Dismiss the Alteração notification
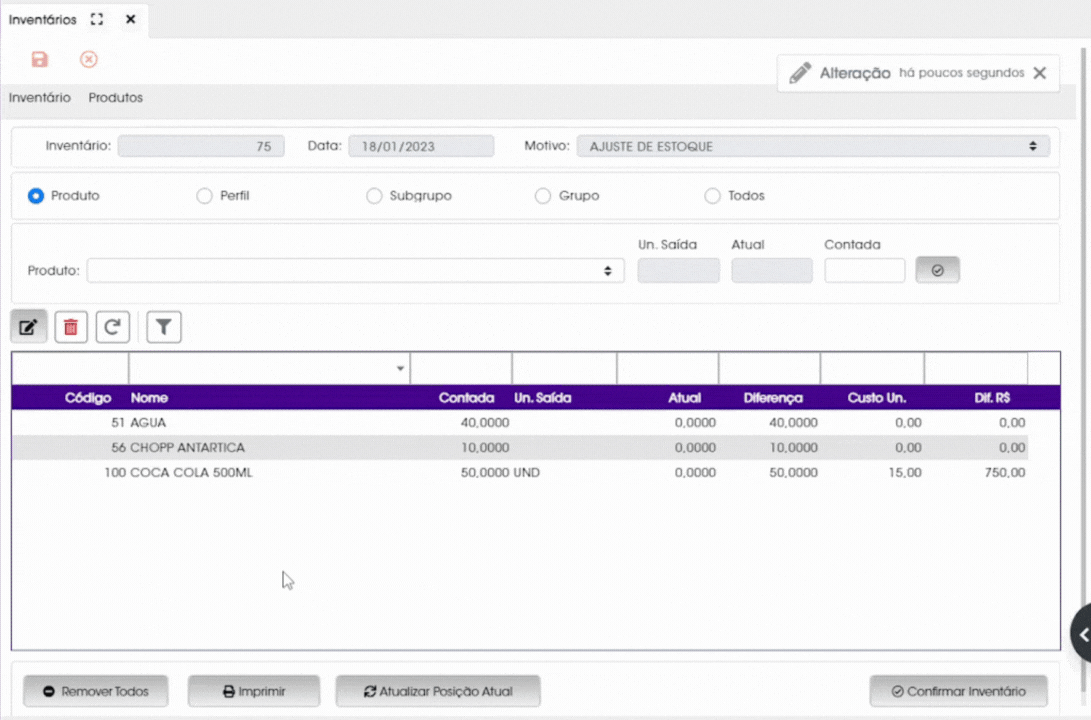 [x=1040, y=73]
